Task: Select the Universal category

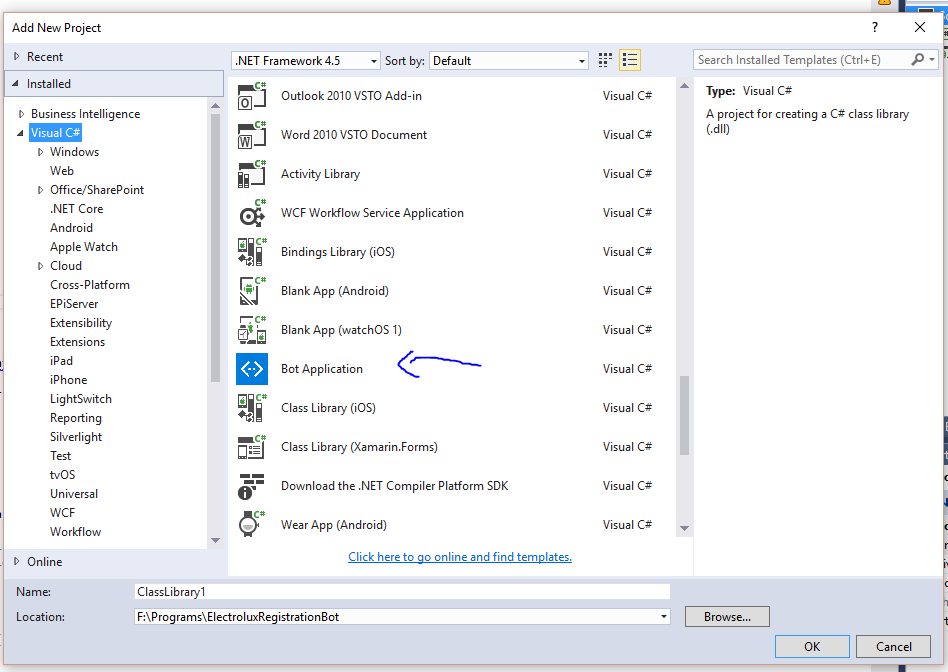Action: [74, 494]
